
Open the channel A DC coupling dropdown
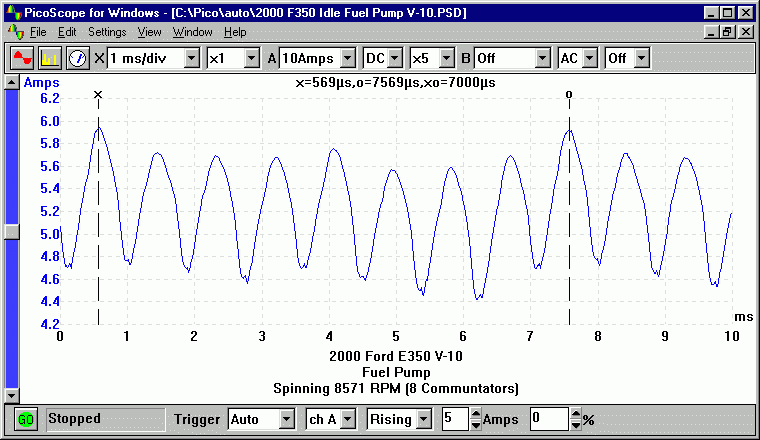tap(394, 58)
